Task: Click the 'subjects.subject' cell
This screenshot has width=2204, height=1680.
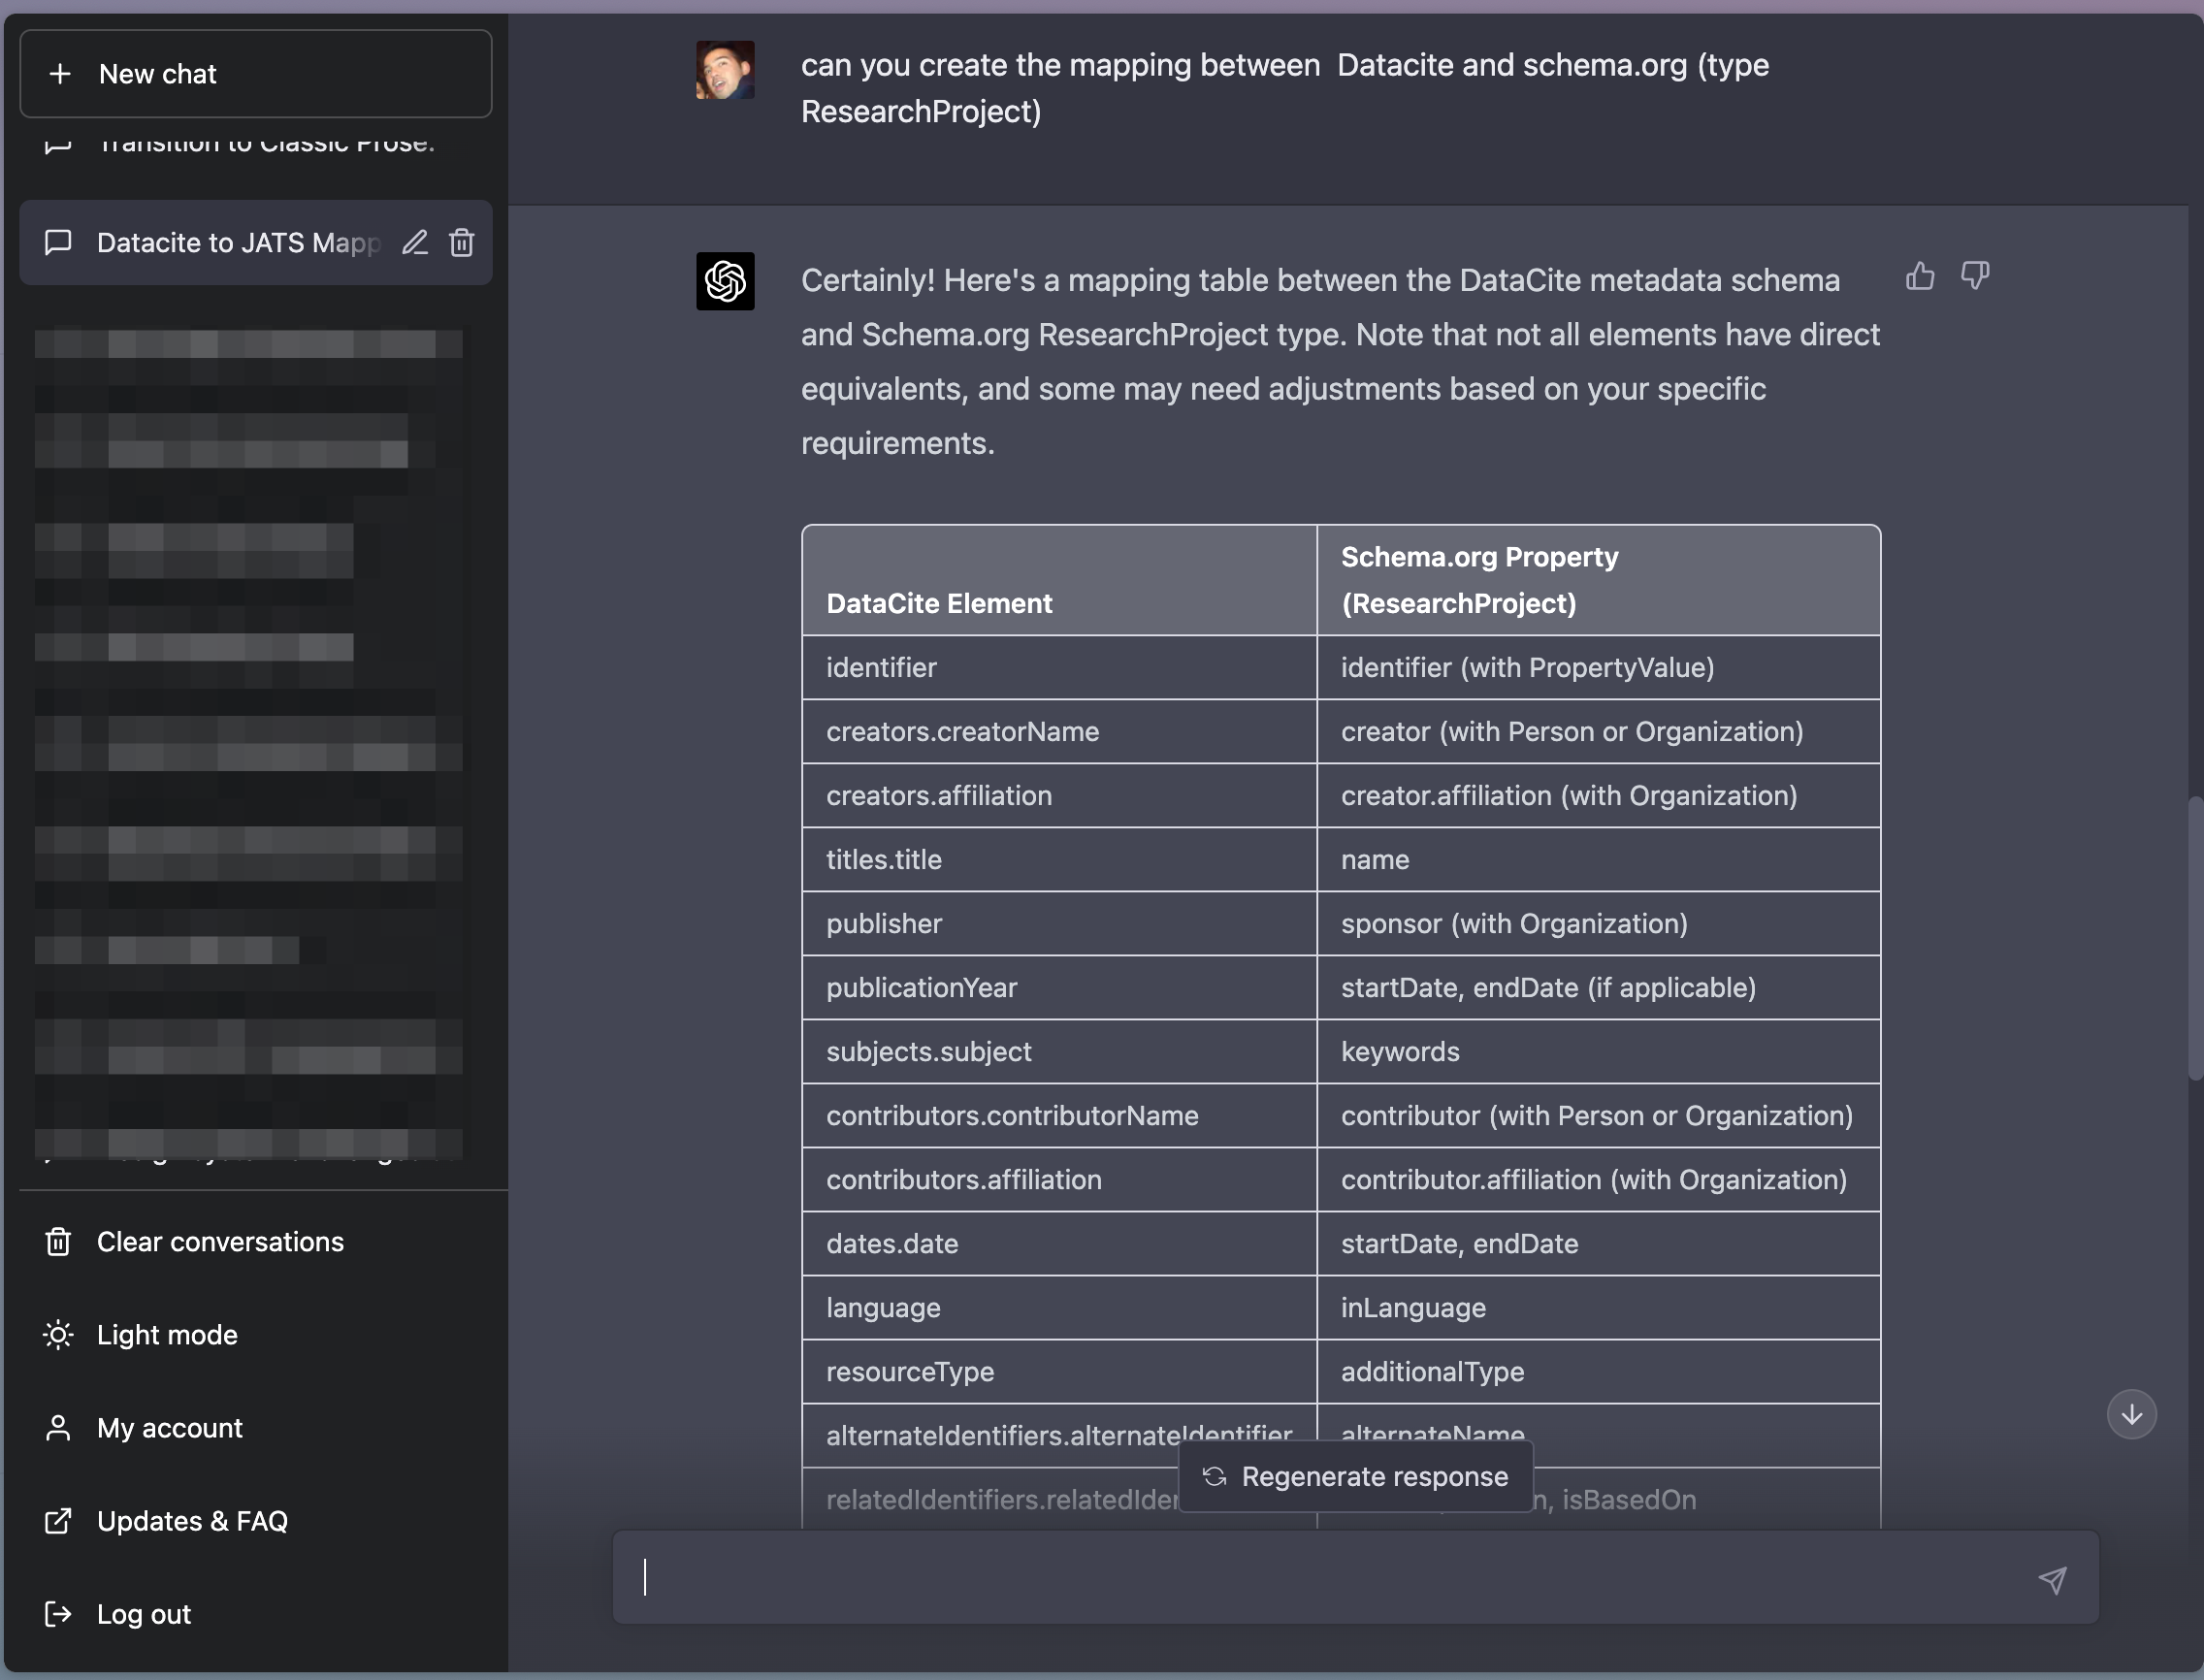Action: pos(1059,1052)
